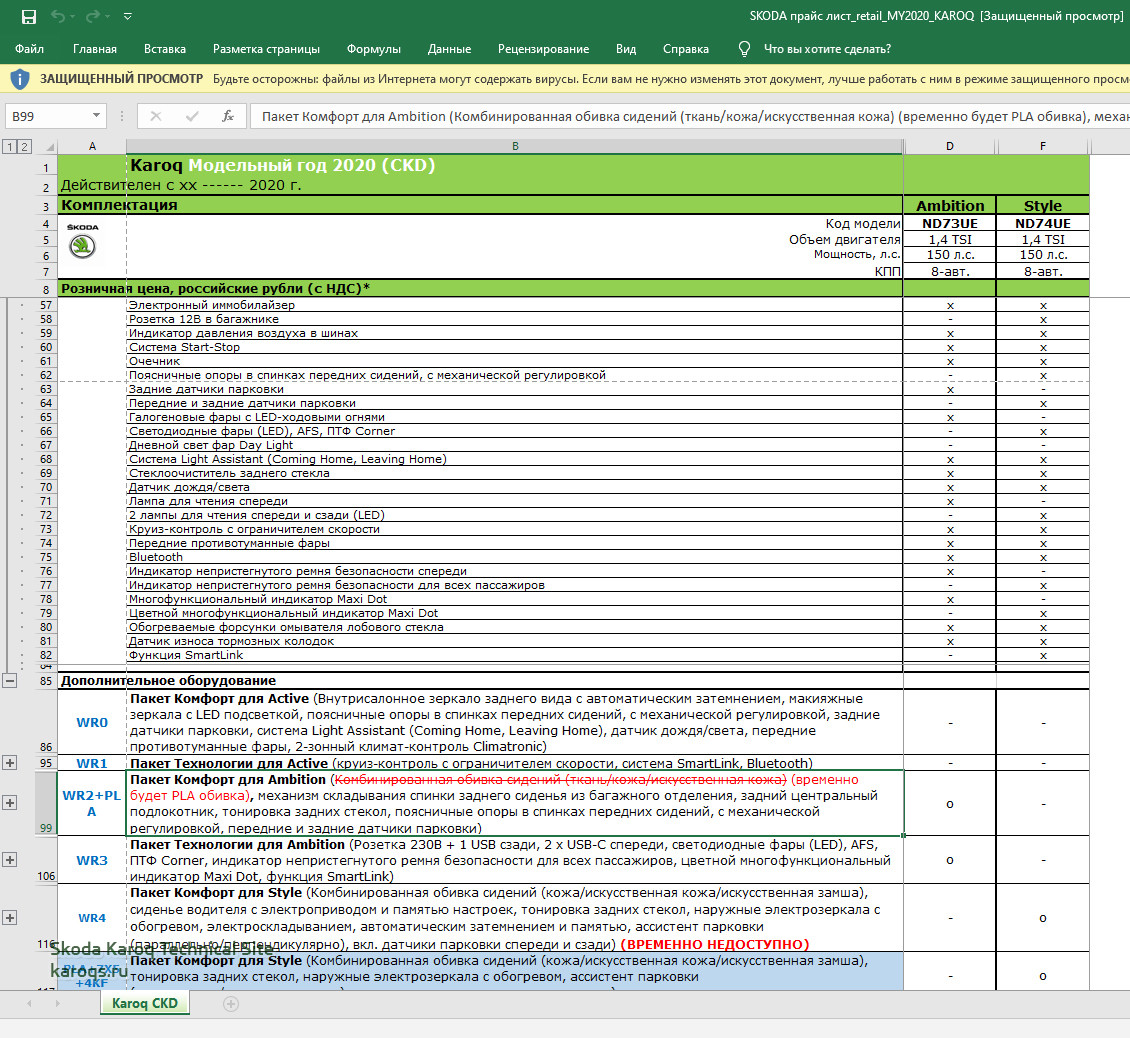This screenshot has width=1130, height=1038.
Task: Click the 'Функция SmartLink' cell in row 82
Action: coord(515,655)
